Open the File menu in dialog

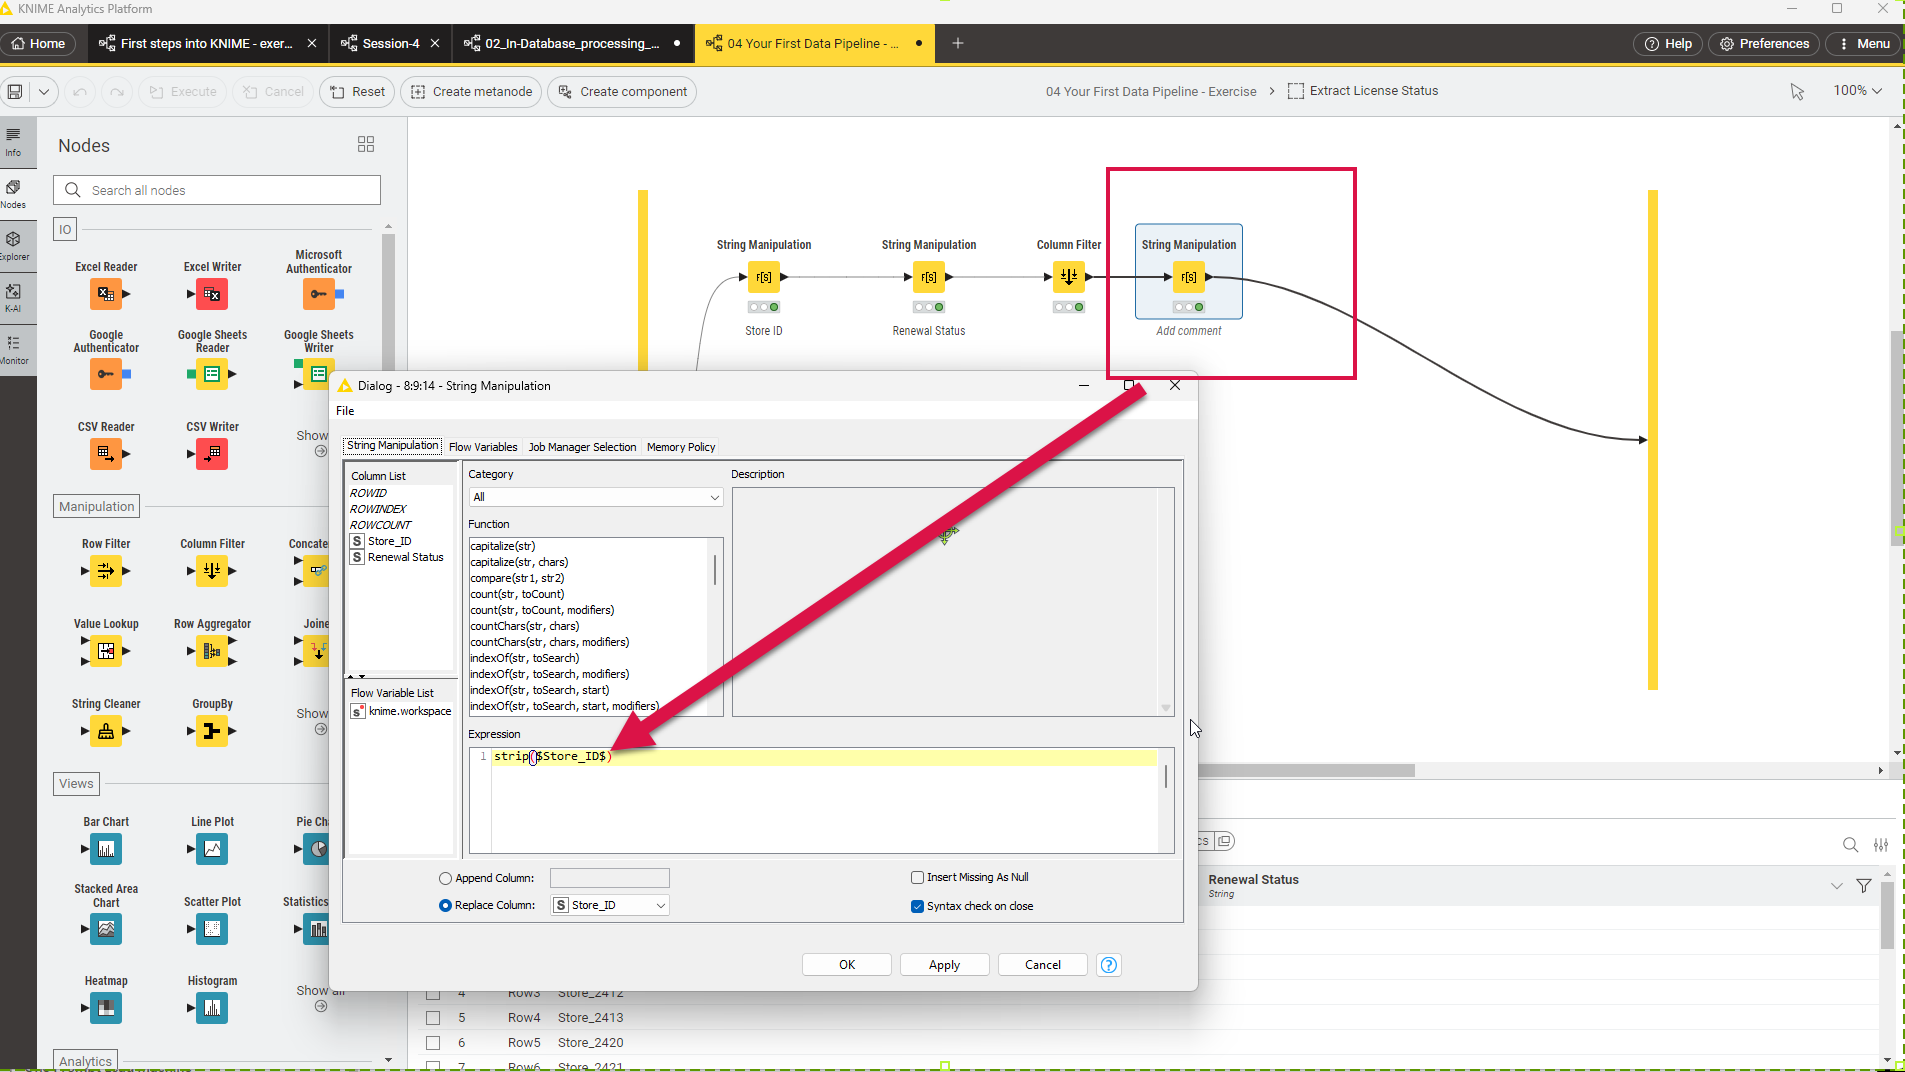pos(345,411)
